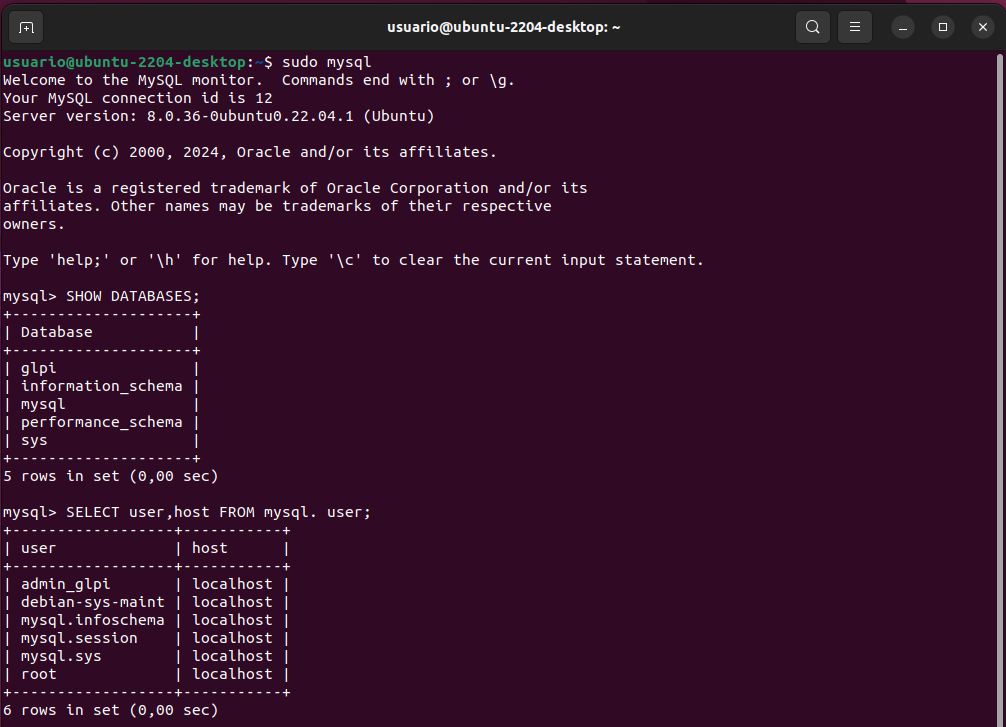Click the debian-sys-maint user entry
This screenshot has width=1006, height=727.
click(x=92, y=602)
